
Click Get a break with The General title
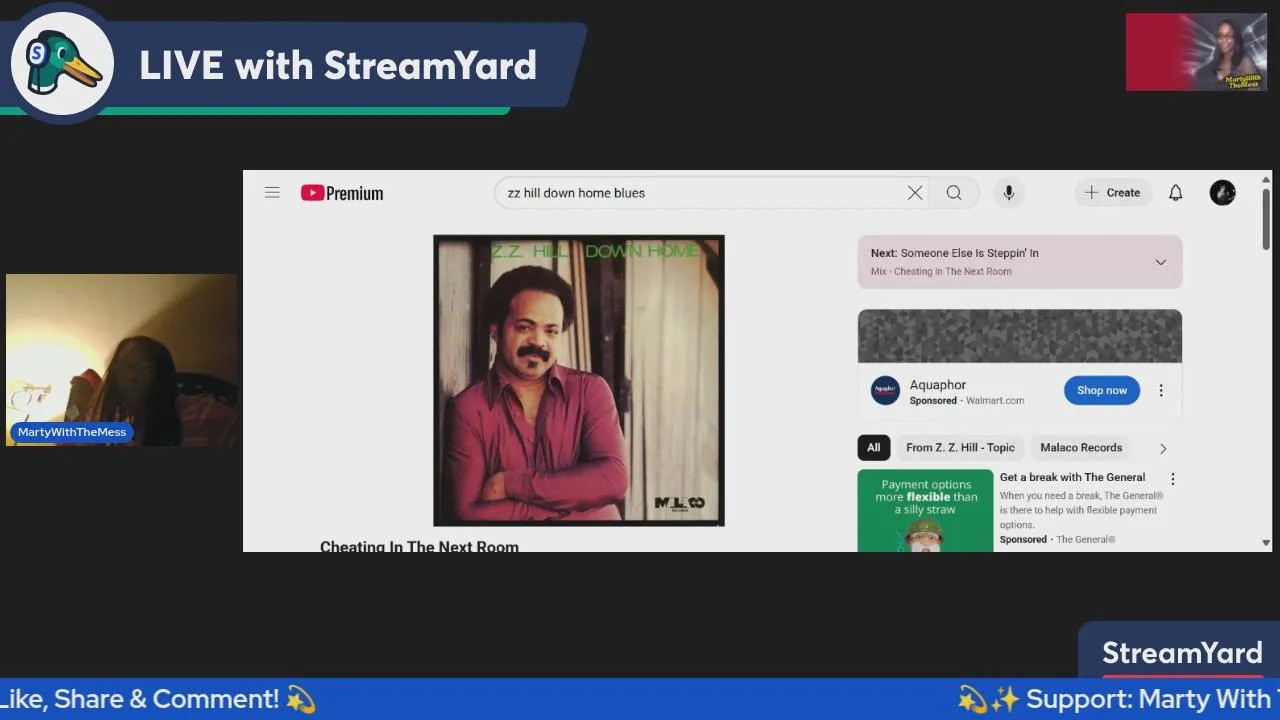pos(1072,477)
